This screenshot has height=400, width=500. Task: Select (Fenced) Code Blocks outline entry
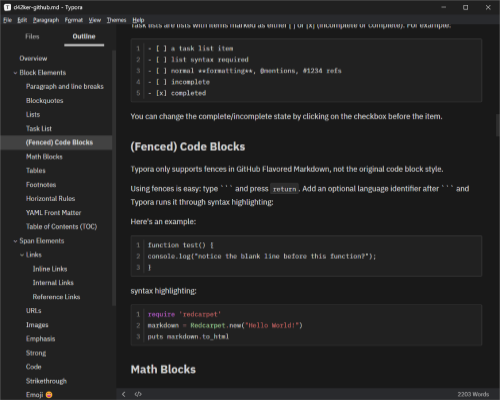(x=59, y=142)
